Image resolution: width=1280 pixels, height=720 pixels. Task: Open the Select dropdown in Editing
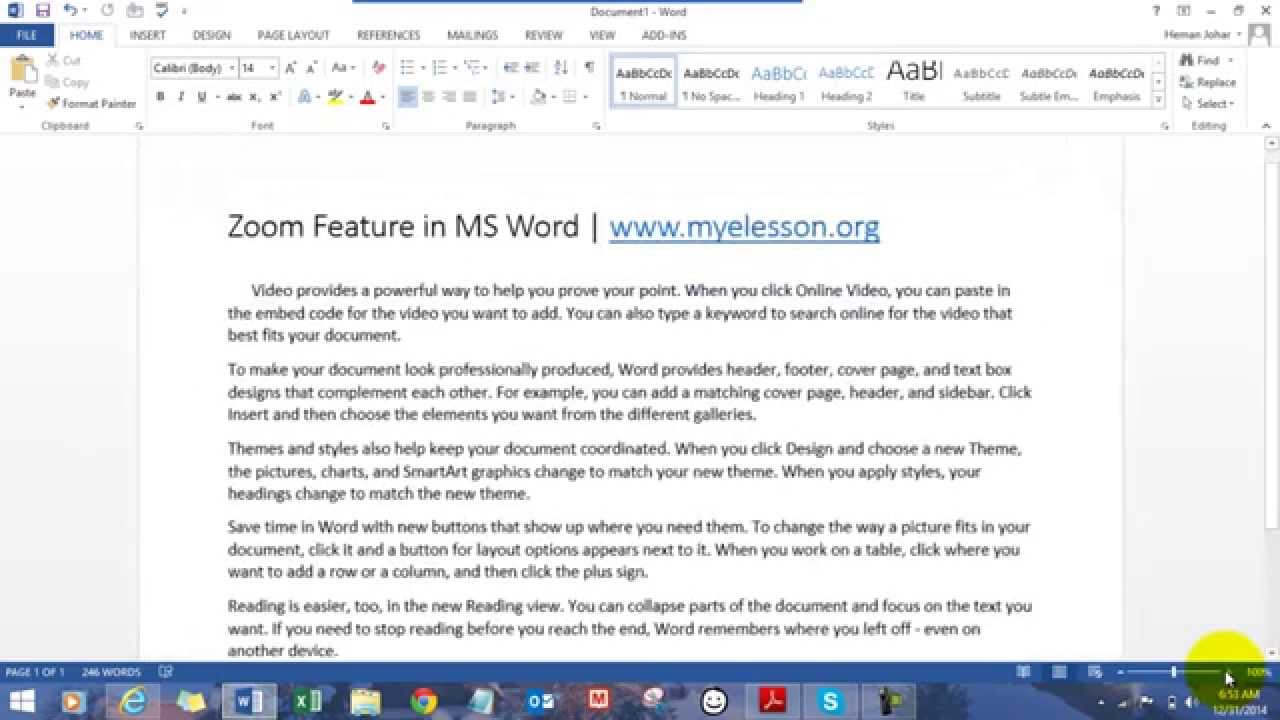pyautogui.click(x=1208, y=103)
